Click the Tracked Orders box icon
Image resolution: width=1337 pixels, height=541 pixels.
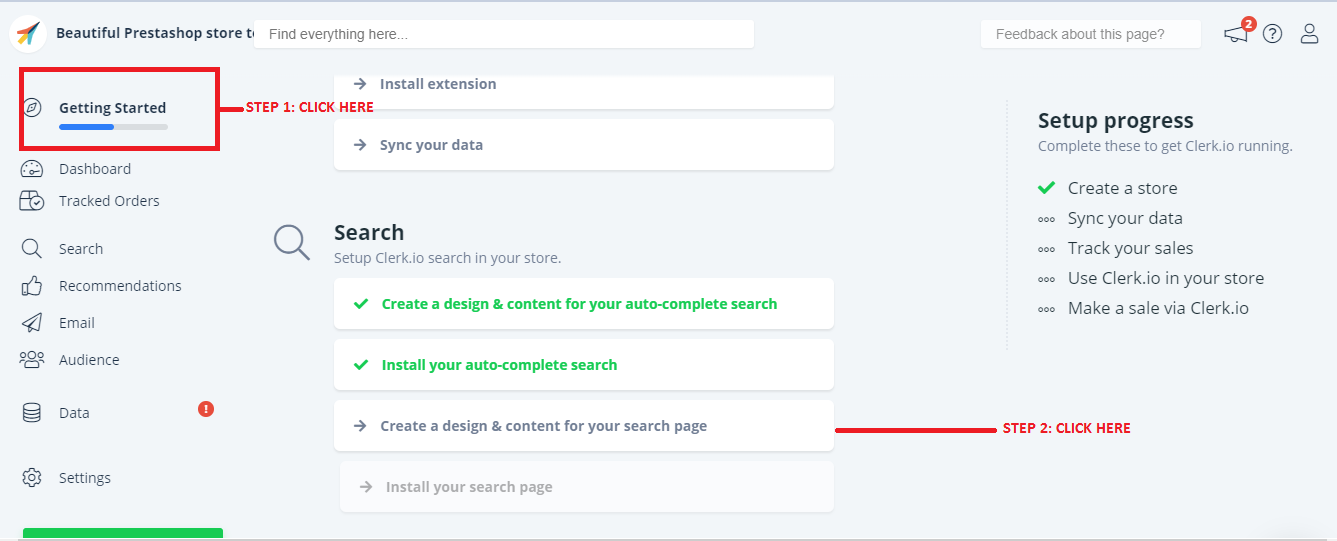(32, 201)
